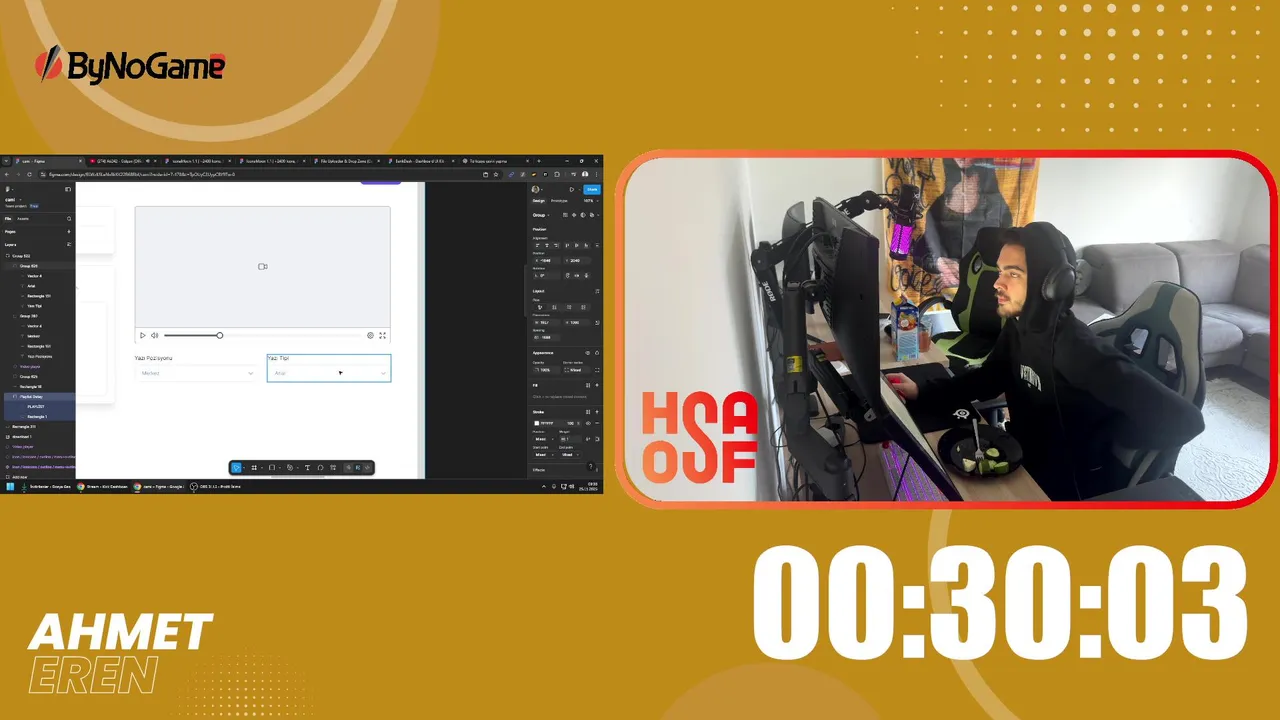Open the Assets tab in left panel
This screenshot has width=1280, height=720.
tap(22, 218)
